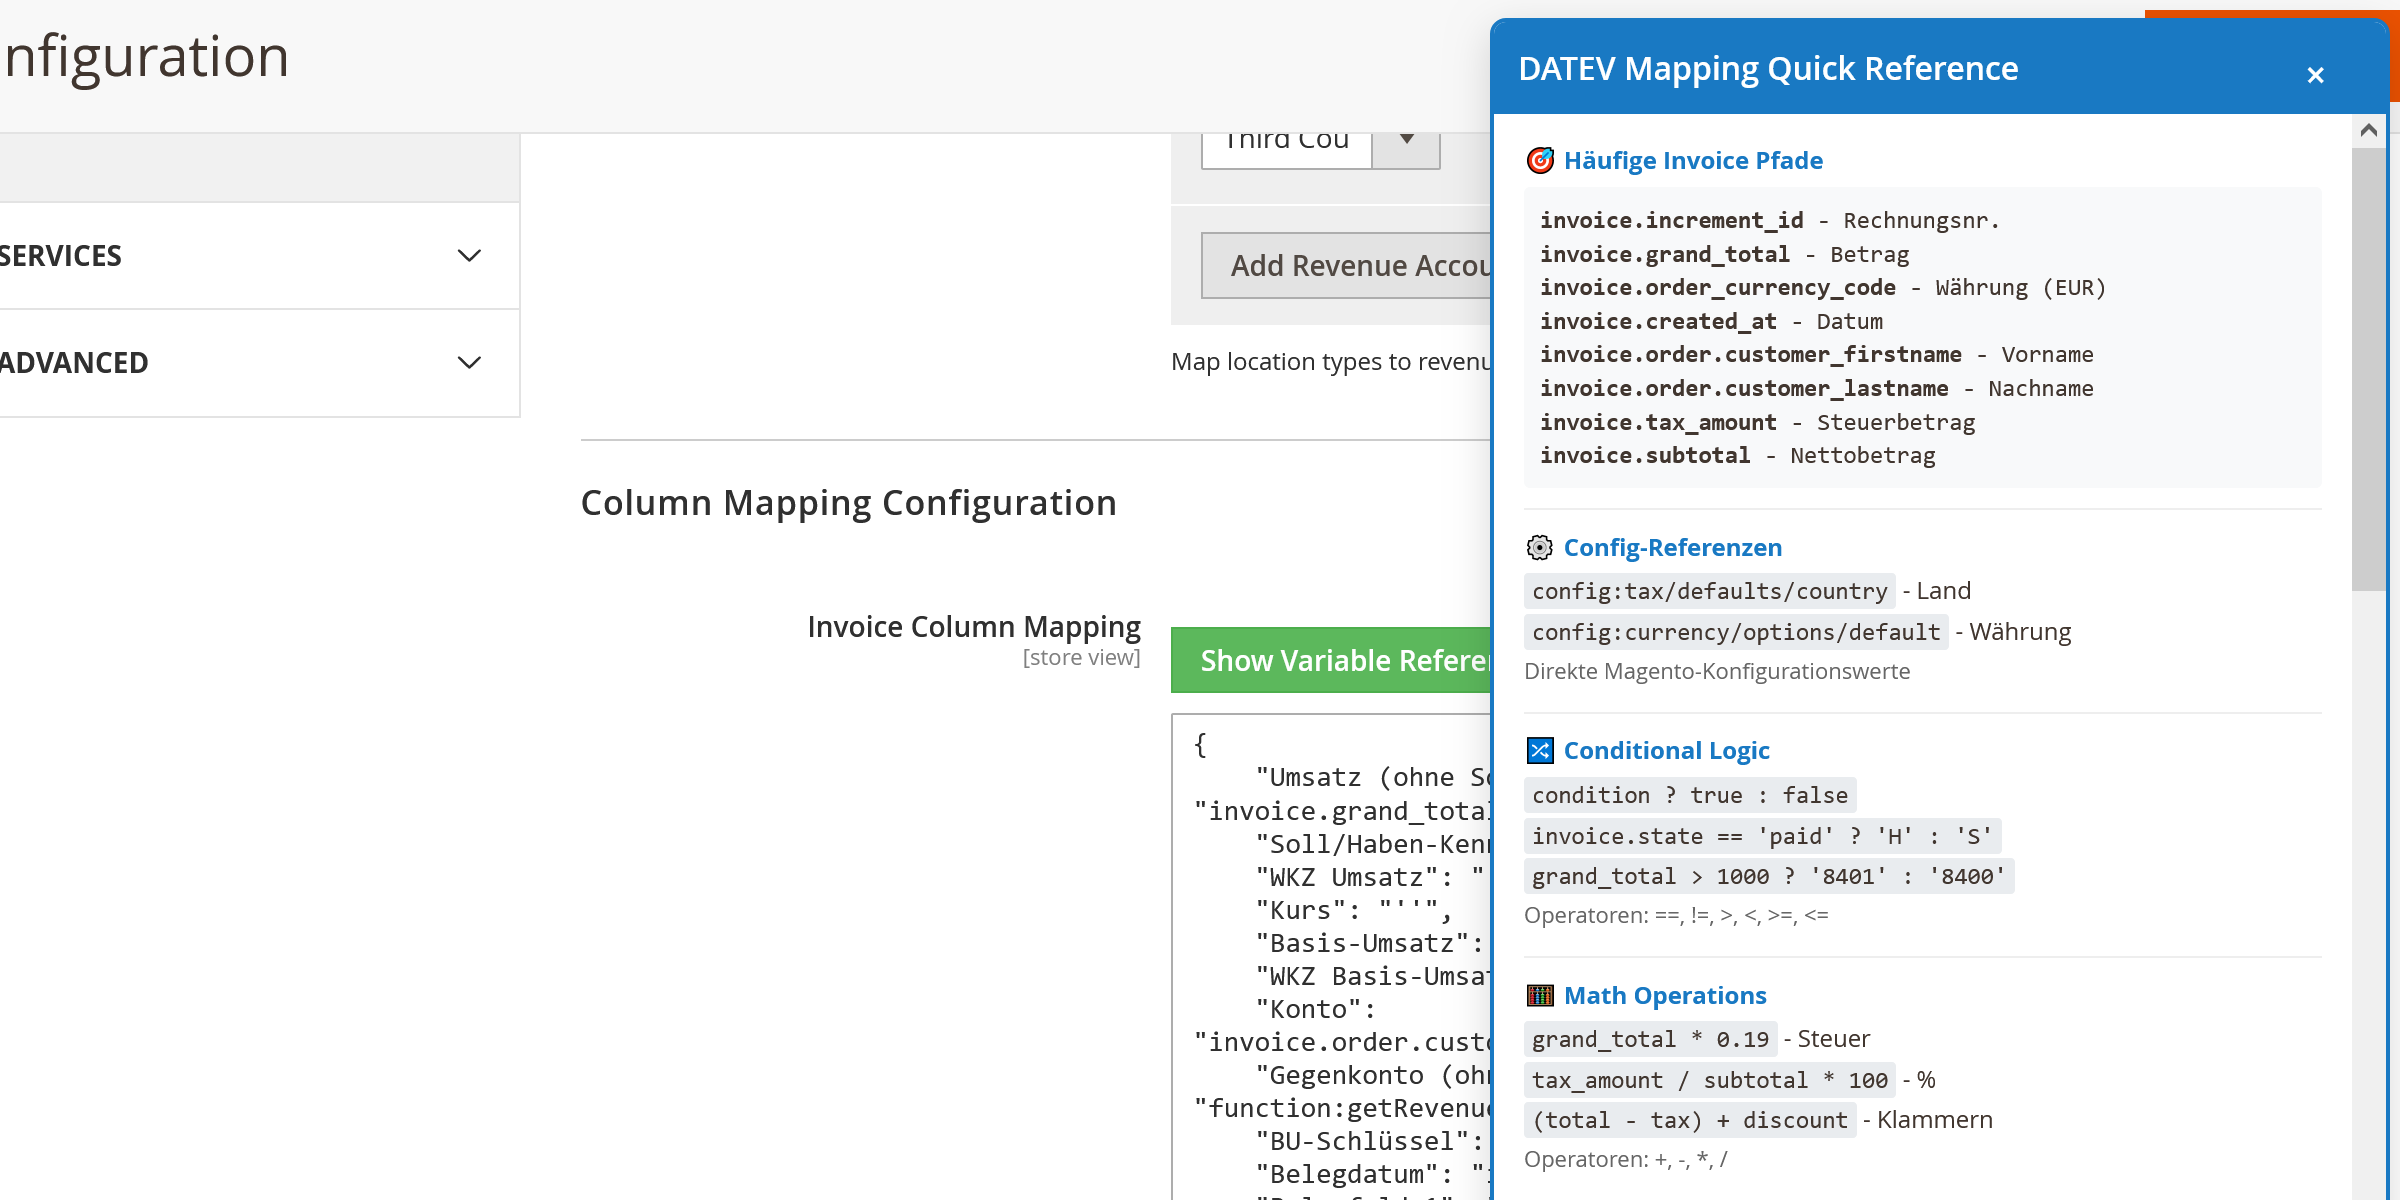Click inside the Invoice Column Mapping code editor
Screen dimensions: 2400x1200
[x=1330, y=950]
